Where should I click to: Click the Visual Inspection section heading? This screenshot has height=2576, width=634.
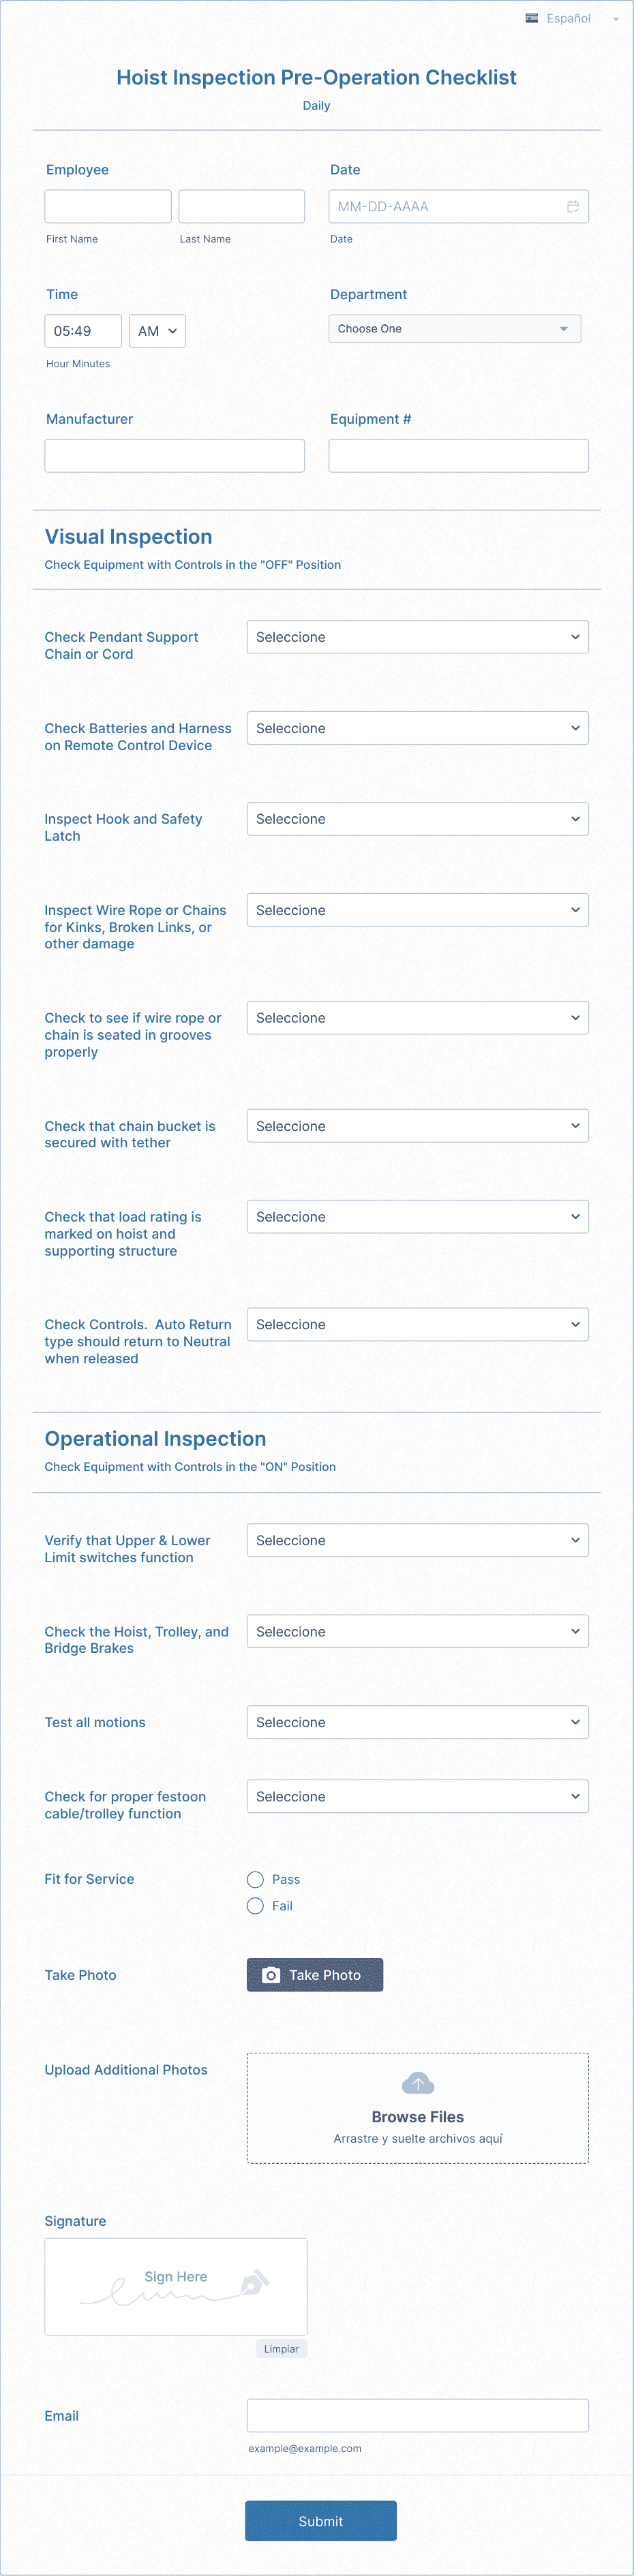[127, 537]
